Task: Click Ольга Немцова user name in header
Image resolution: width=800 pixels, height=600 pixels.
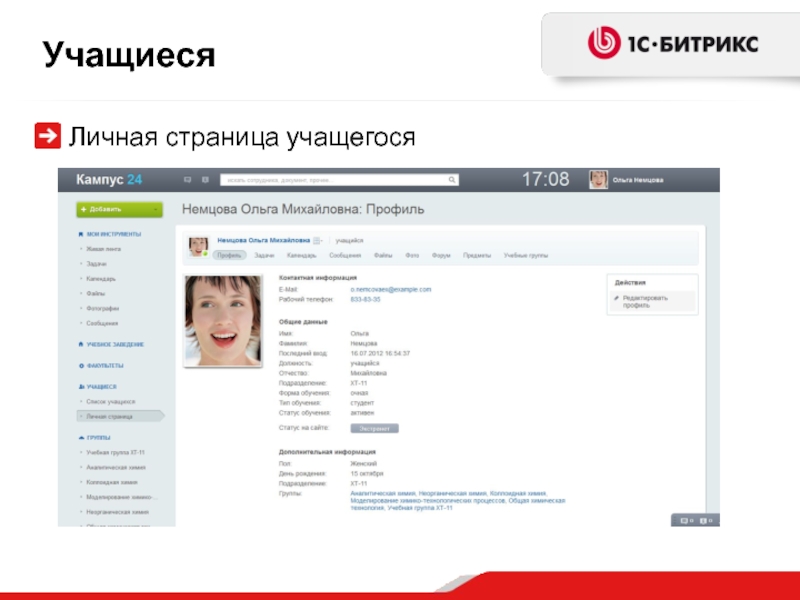Action: point(638,180)
